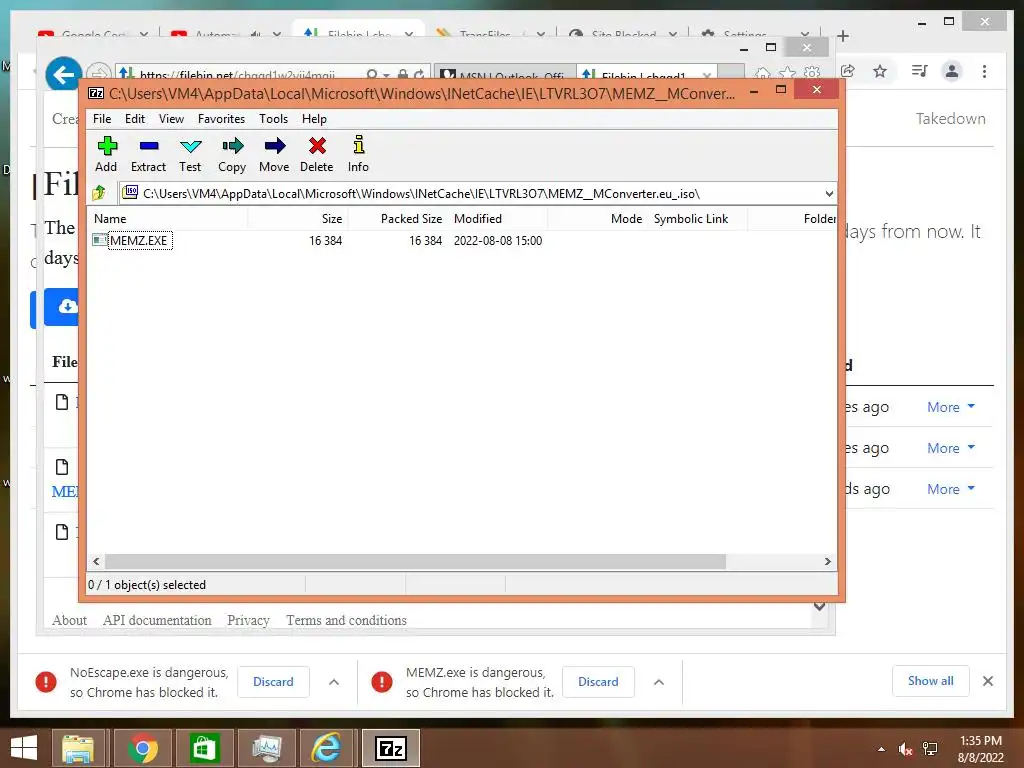Open the Chrome profile avatar

click(952, 71)
